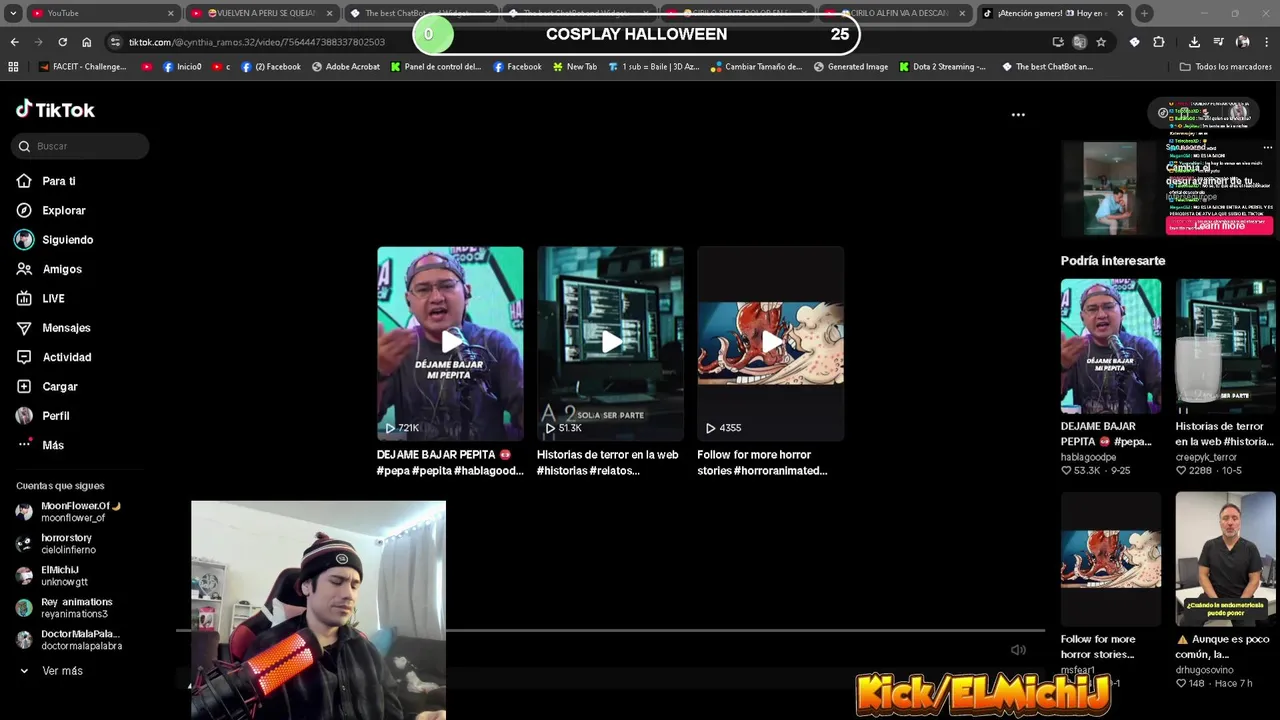Play the DEJAME BAJAR PEPITA video

click(x=450, y=343)
